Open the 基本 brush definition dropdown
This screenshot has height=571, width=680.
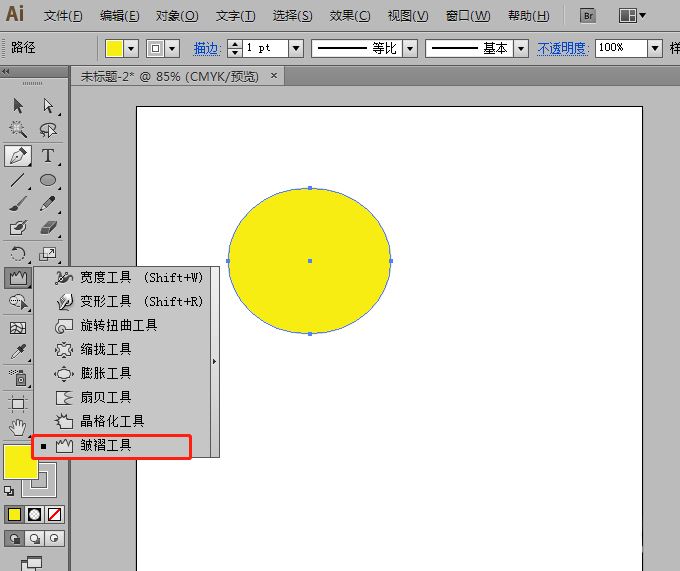coord(521,48)
